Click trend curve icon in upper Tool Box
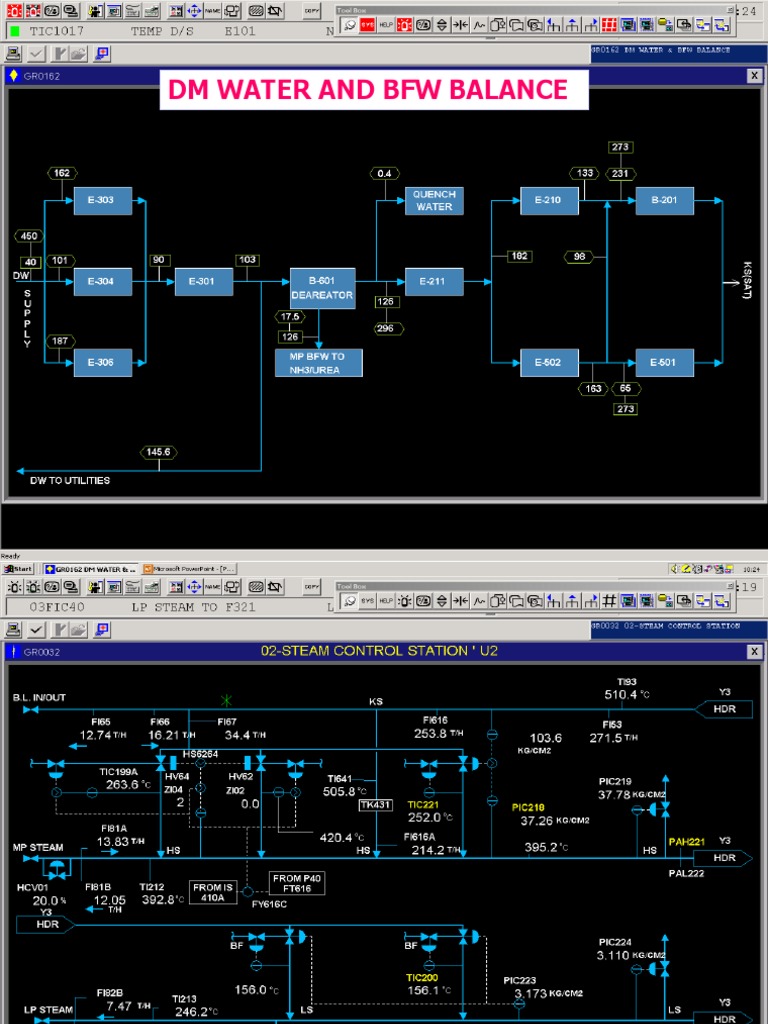 479,25
